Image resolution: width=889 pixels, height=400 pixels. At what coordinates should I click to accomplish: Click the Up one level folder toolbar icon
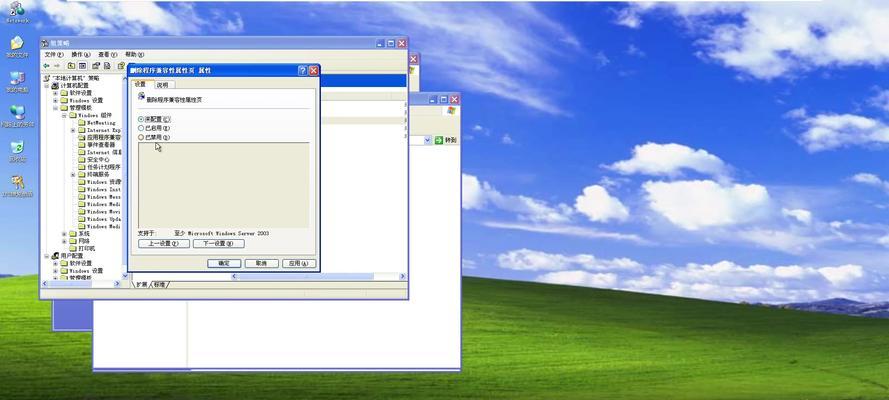(71, 66)
